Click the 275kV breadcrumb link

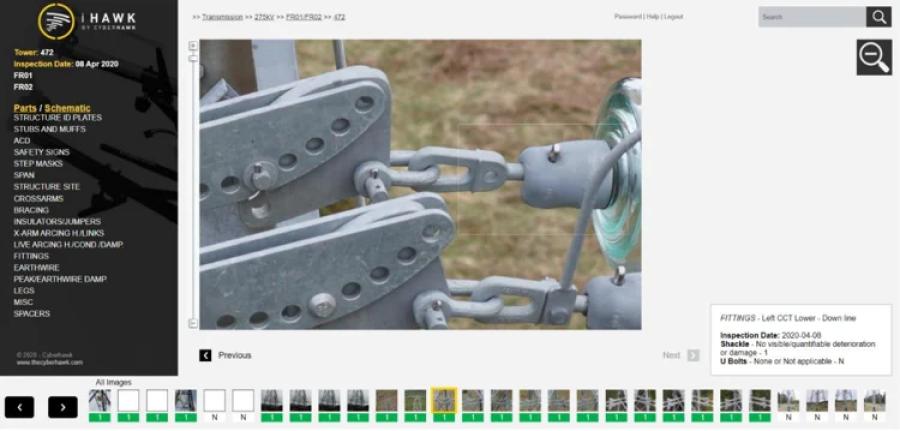click(265, 17)
